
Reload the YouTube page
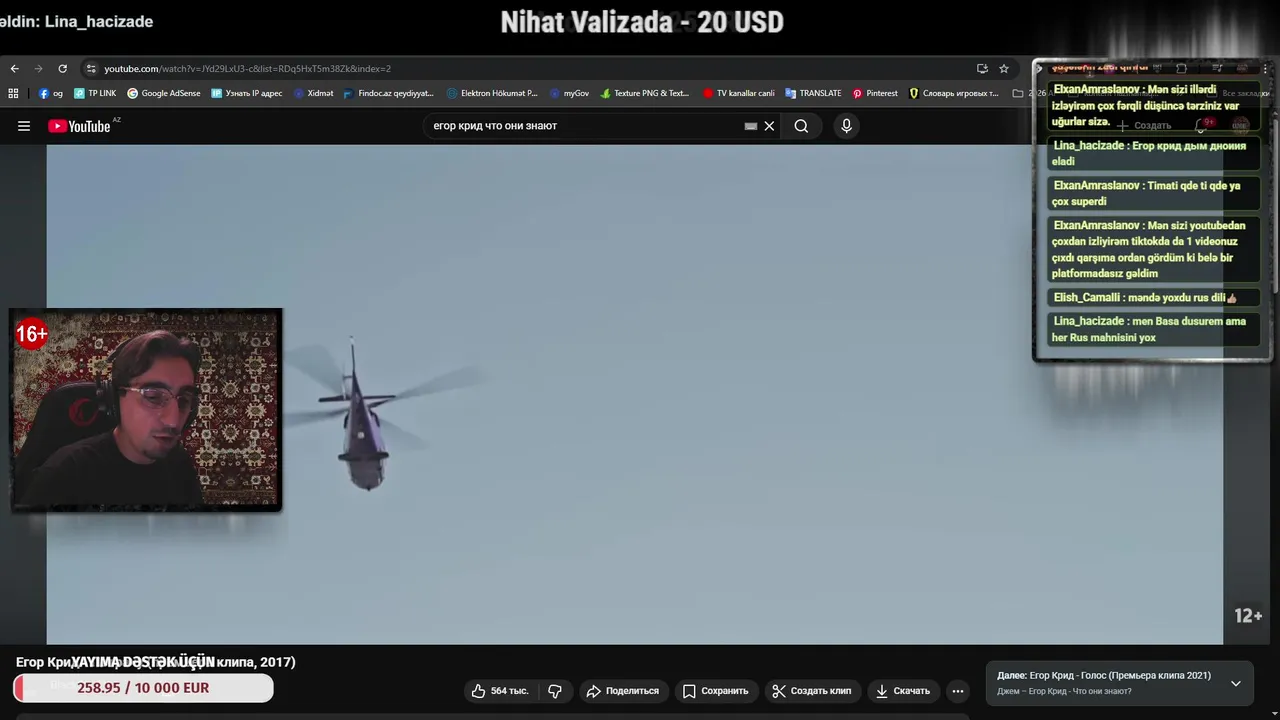[62, 69]
